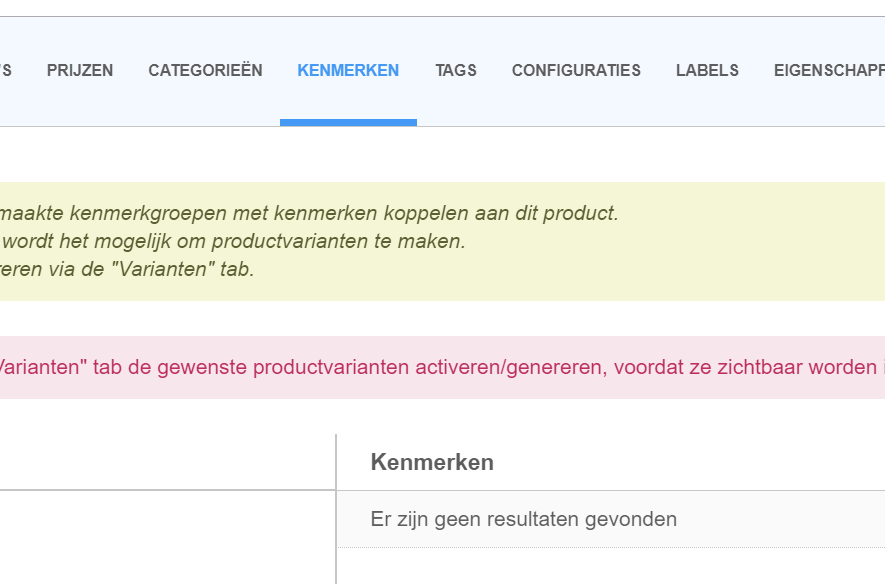Click the empty header cell left of Kenmerken

(x=165, y=462)
